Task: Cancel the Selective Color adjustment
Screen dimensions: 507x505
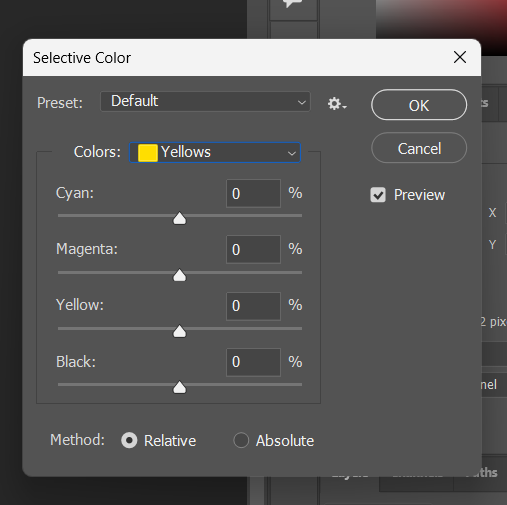Action: pyautogui.click(x=419, y=148)
